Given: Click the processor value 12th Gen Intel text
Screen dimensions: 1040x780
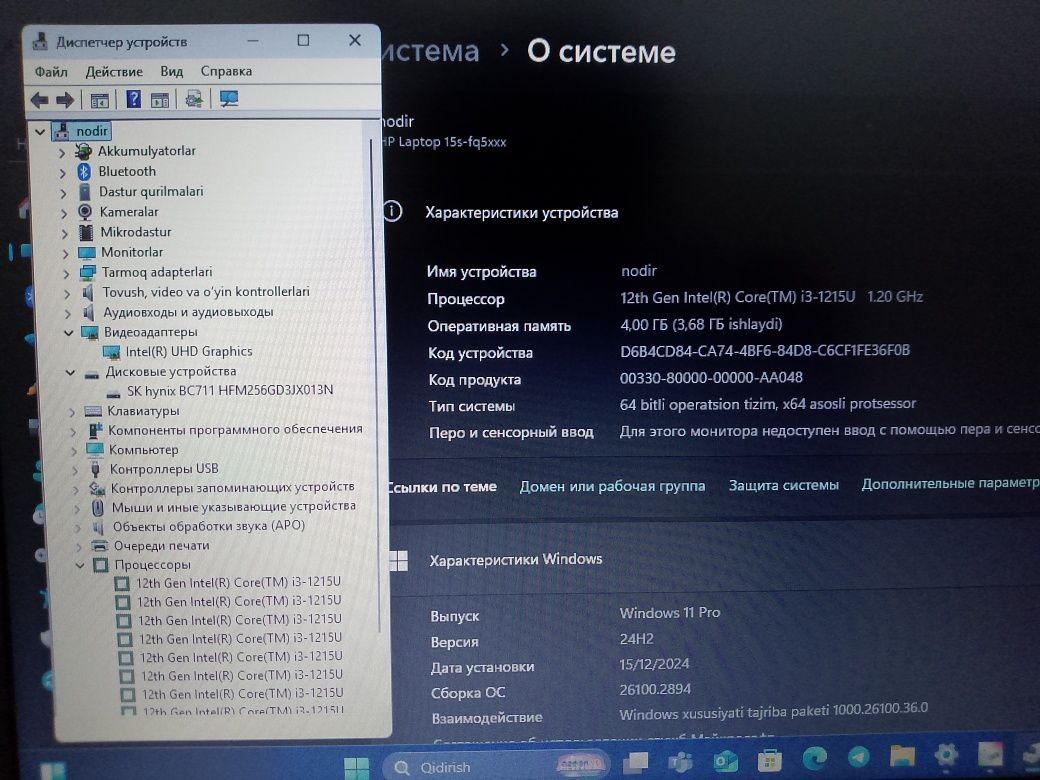Looking at the screenshot, I should [x=738, y=297].
